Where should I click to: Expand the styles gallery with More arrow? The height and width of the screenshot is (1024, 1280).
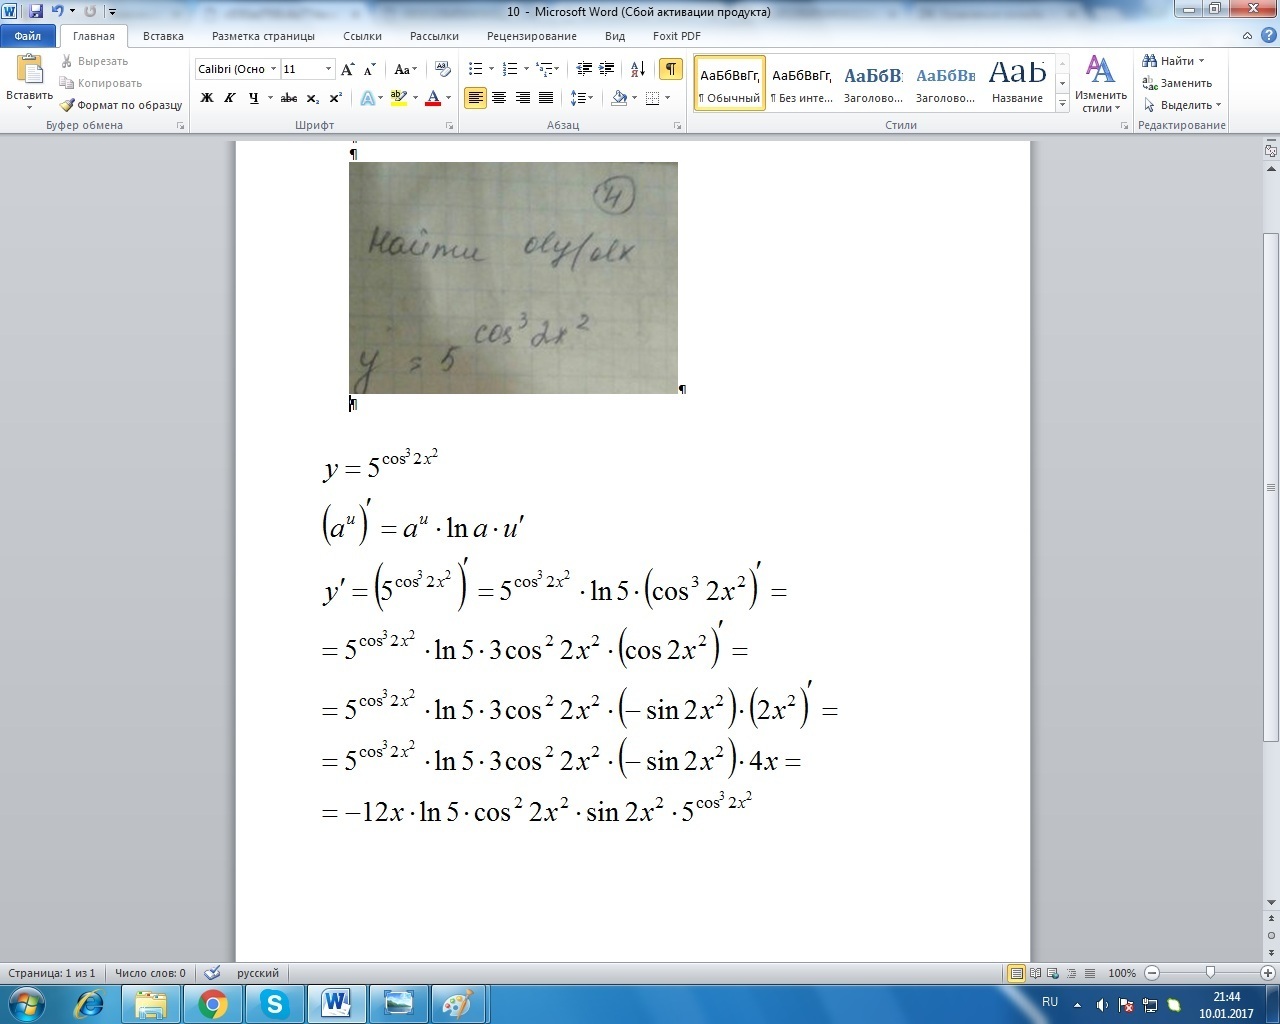pyautogui.click(x=1062, y=104)
